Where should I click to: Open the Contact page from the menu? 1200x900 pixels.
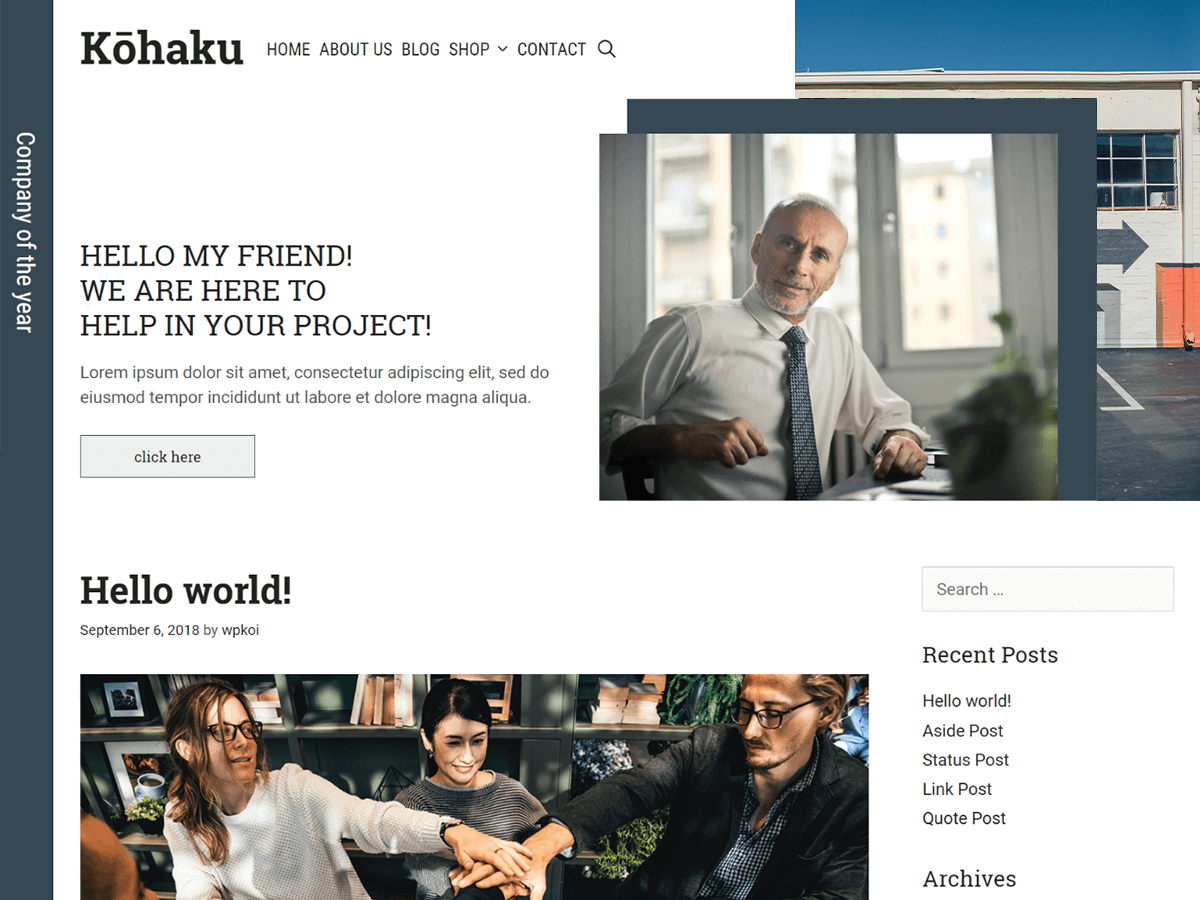click(x=551, y=49)
